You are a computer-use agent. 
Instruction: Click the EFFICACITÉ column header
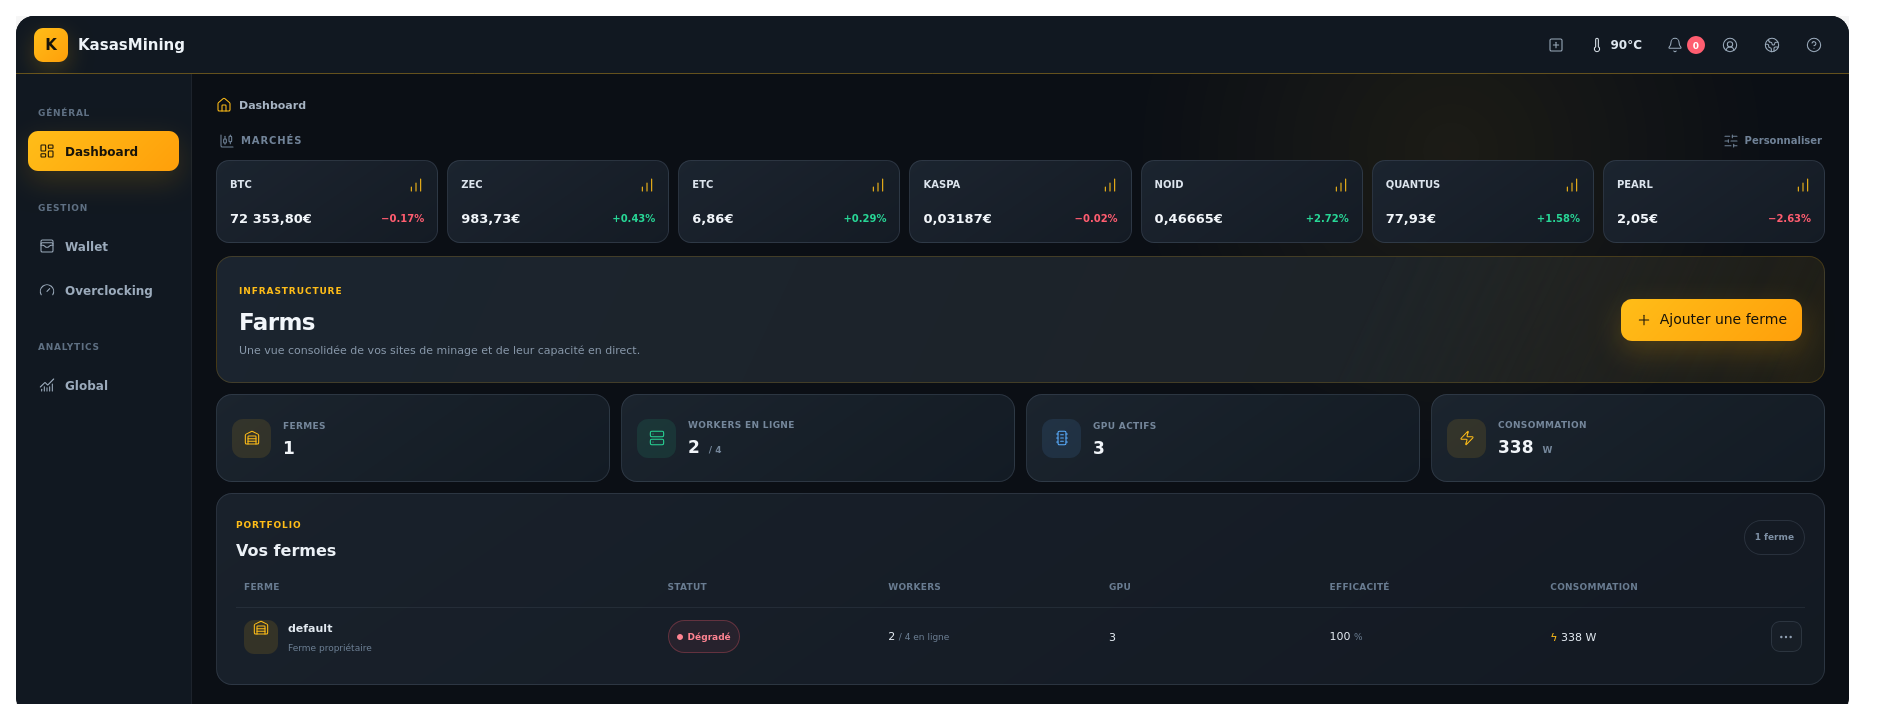coord(1359,587)
